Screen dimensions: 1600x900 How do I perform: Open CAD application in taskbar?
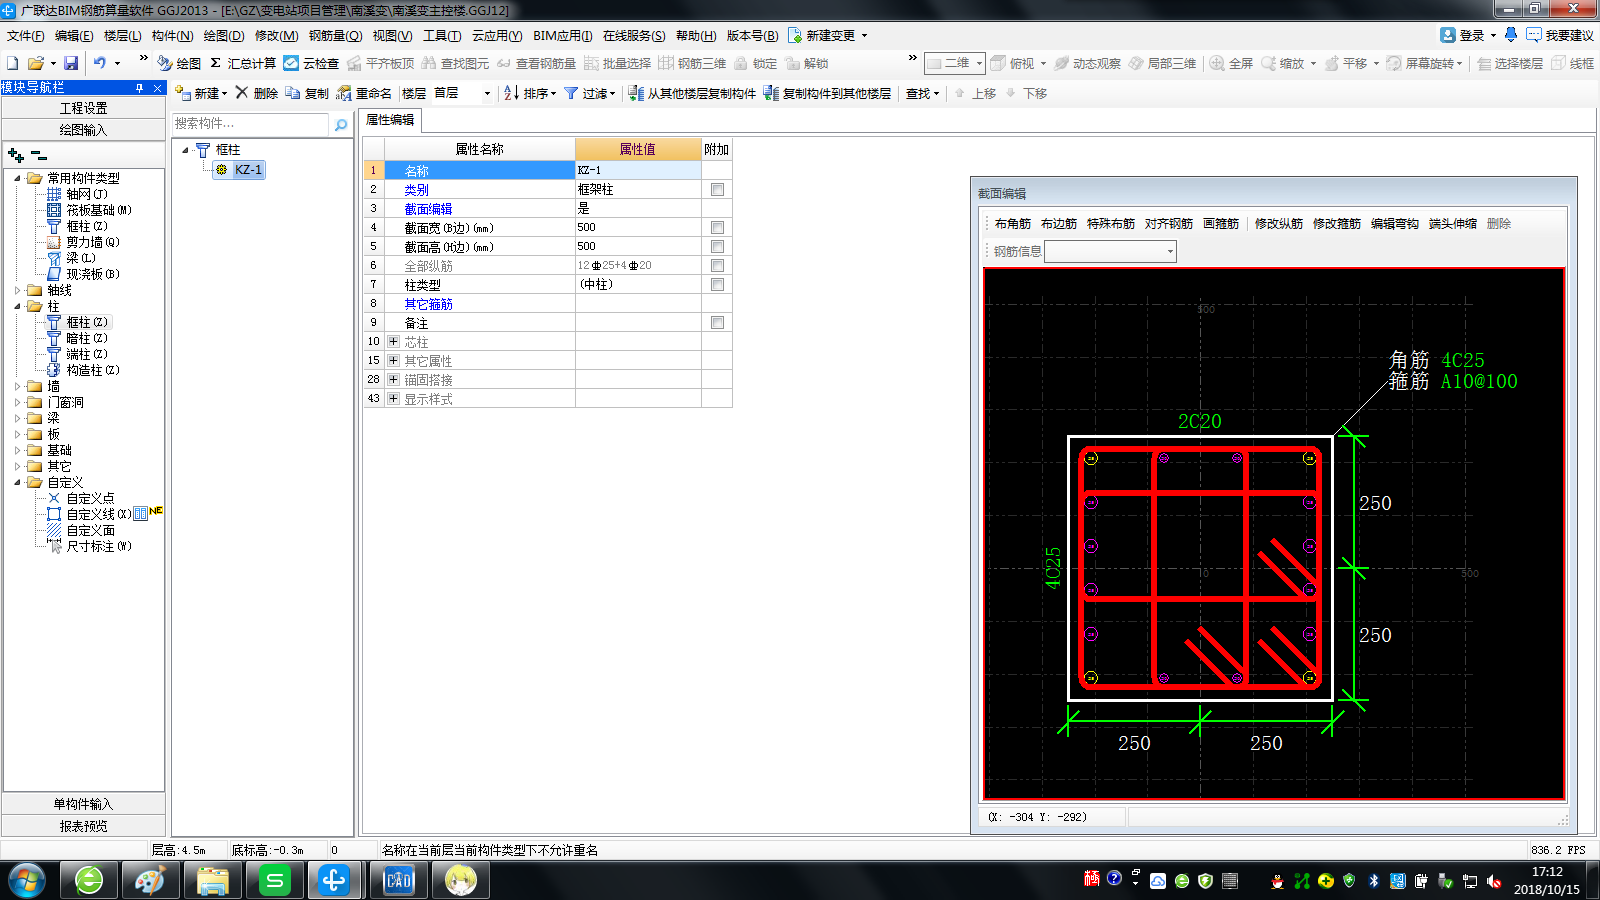click(x=398, y=880)
